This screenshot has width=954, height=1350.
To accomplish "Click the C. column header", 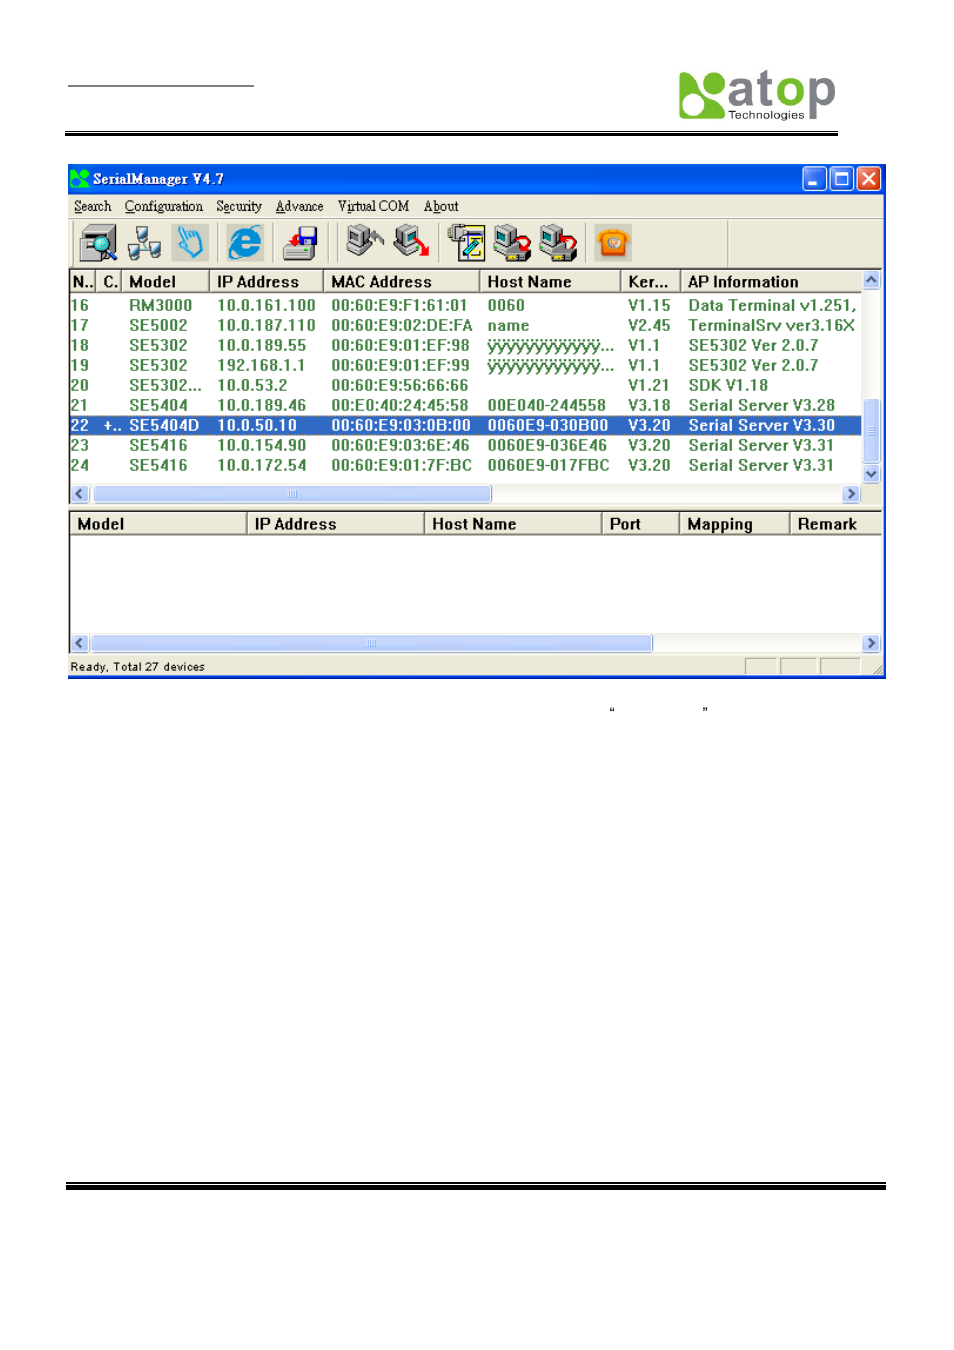I will coord(109,281).
